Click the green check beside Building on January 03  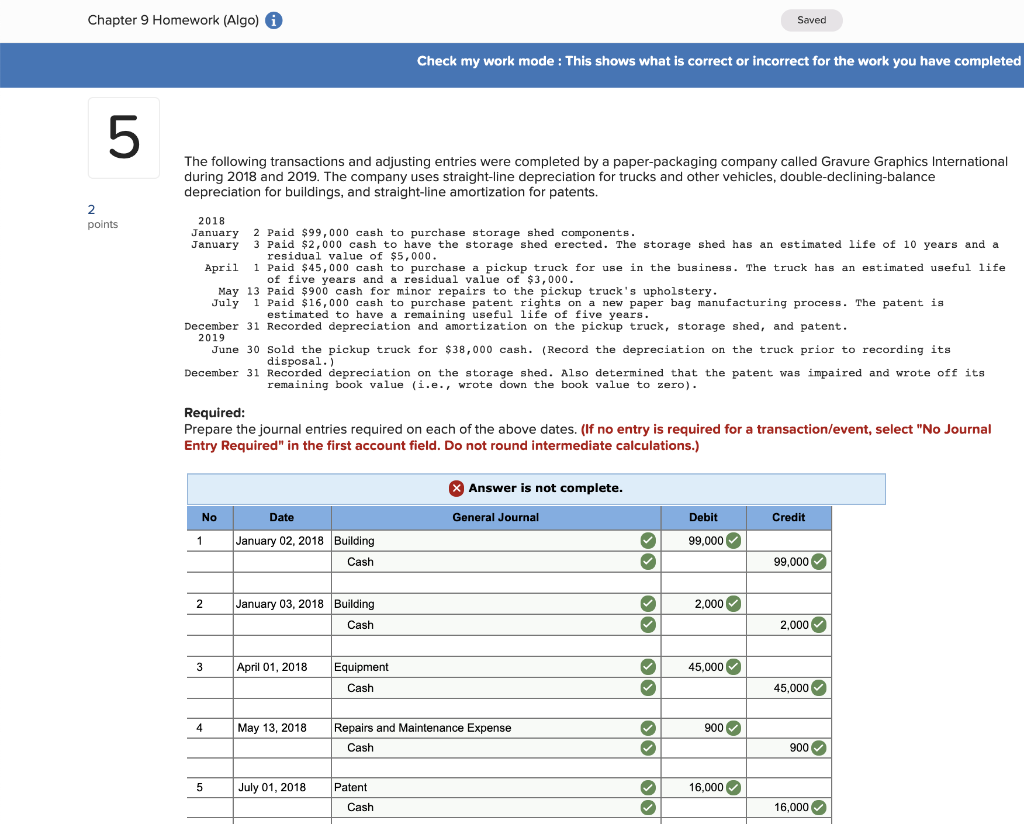point(648,604)
